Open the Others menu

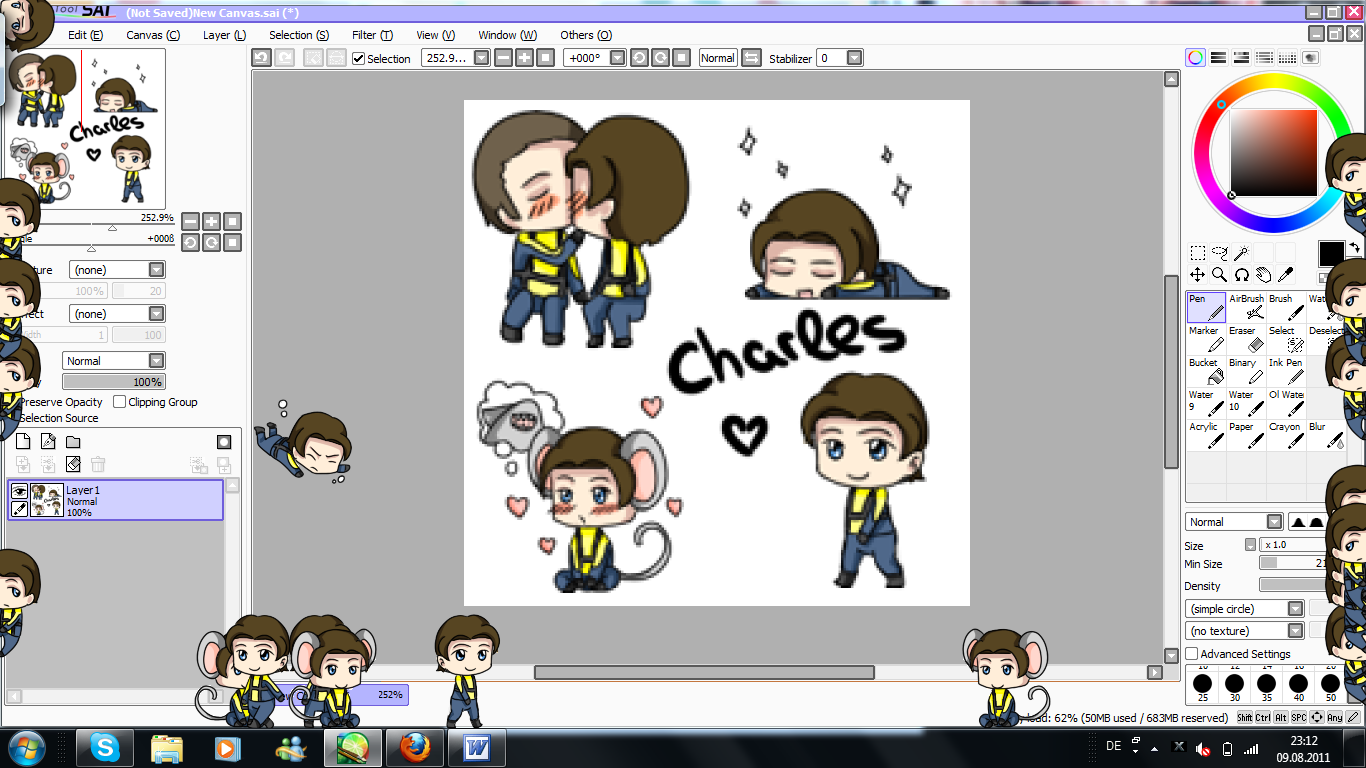[x=586, y=35]
